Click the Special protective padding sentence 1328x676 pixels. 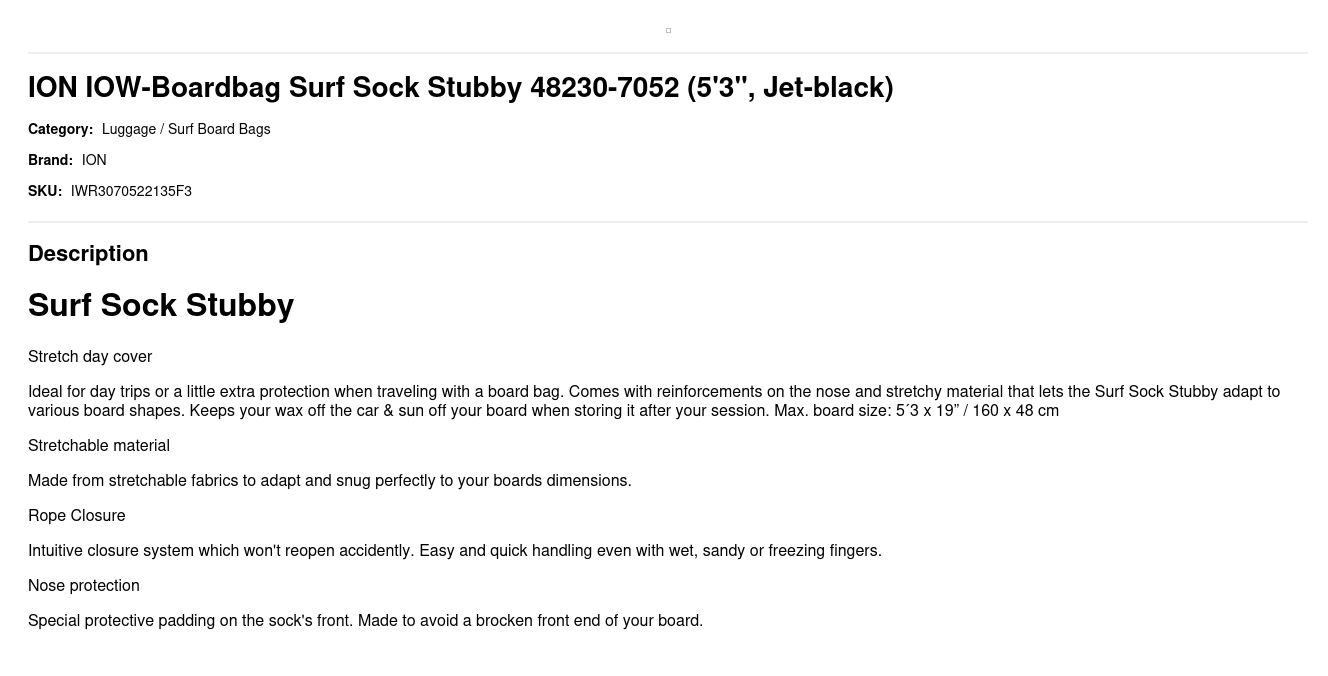click(x=366, y=621)
